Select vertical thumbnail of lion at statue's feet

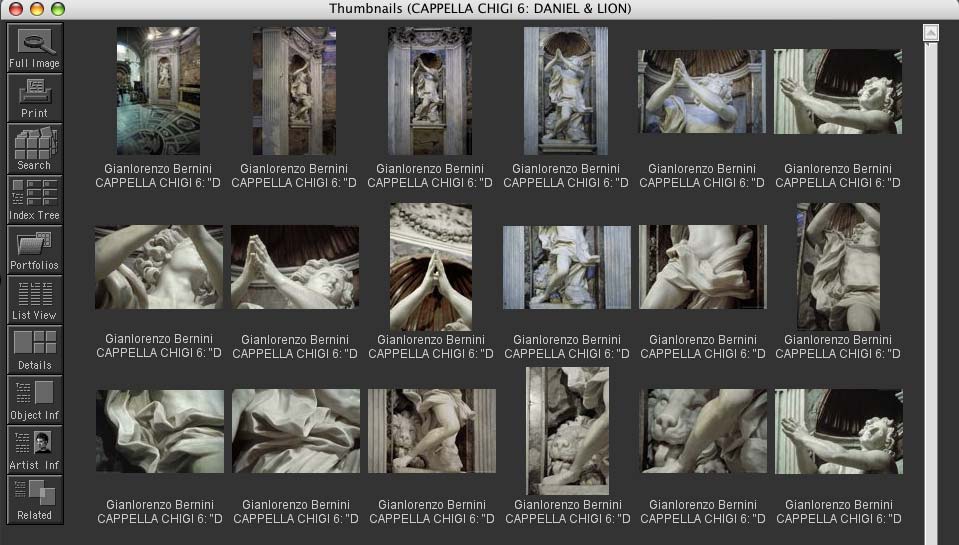coord(568,431)
